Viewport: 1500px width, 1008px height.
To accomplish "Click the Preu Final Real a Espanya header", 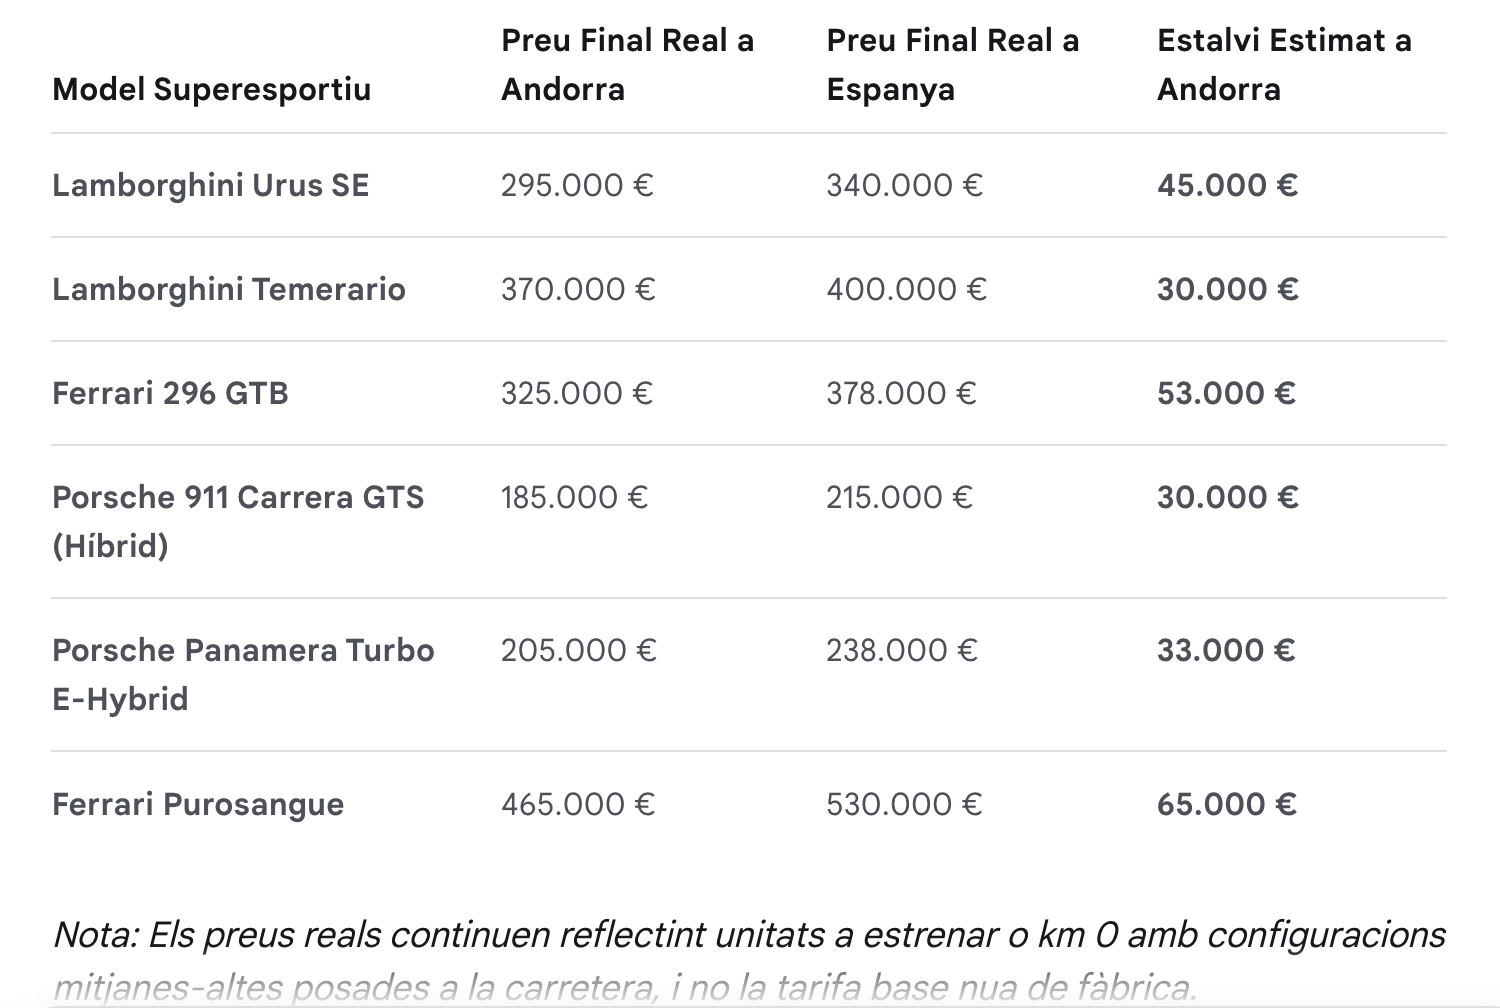I will [953, 65].
